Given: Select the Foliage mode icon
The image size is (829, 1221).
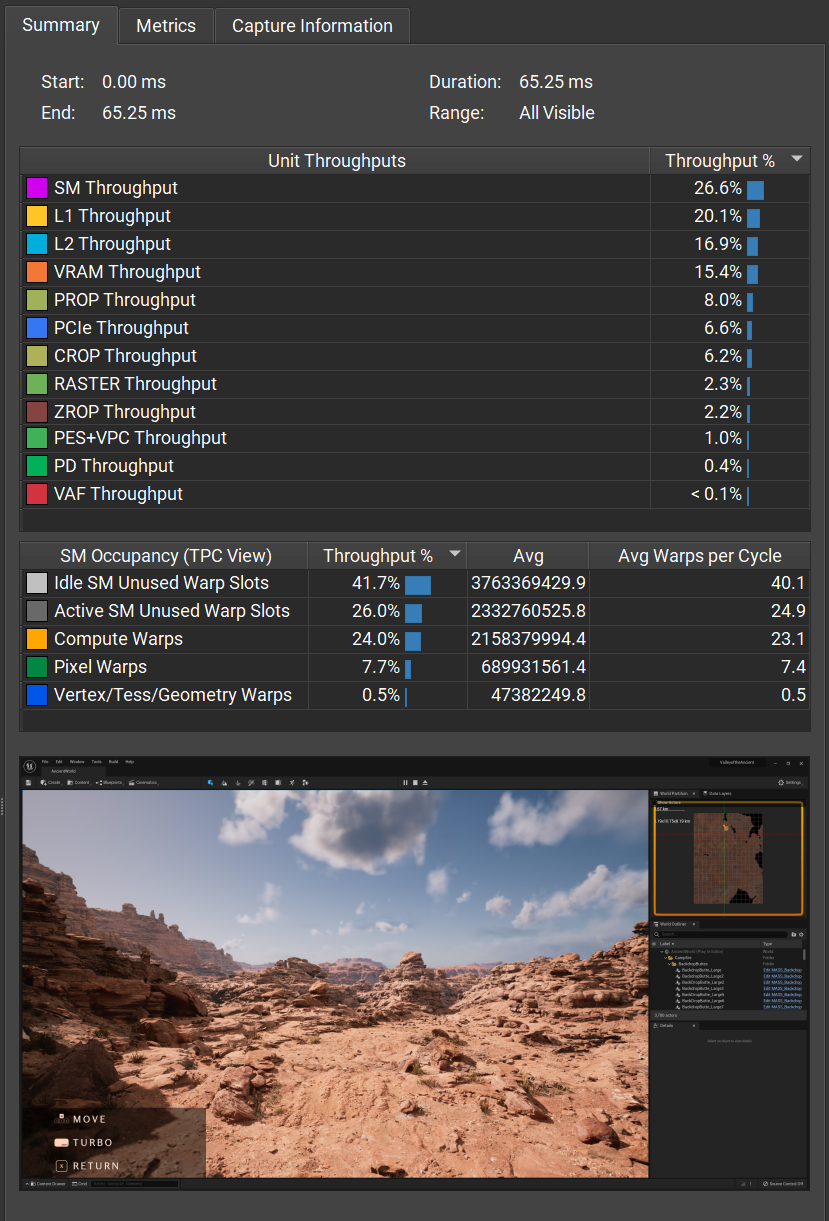Looking at the screenshot, I should [x=238, y=783].
